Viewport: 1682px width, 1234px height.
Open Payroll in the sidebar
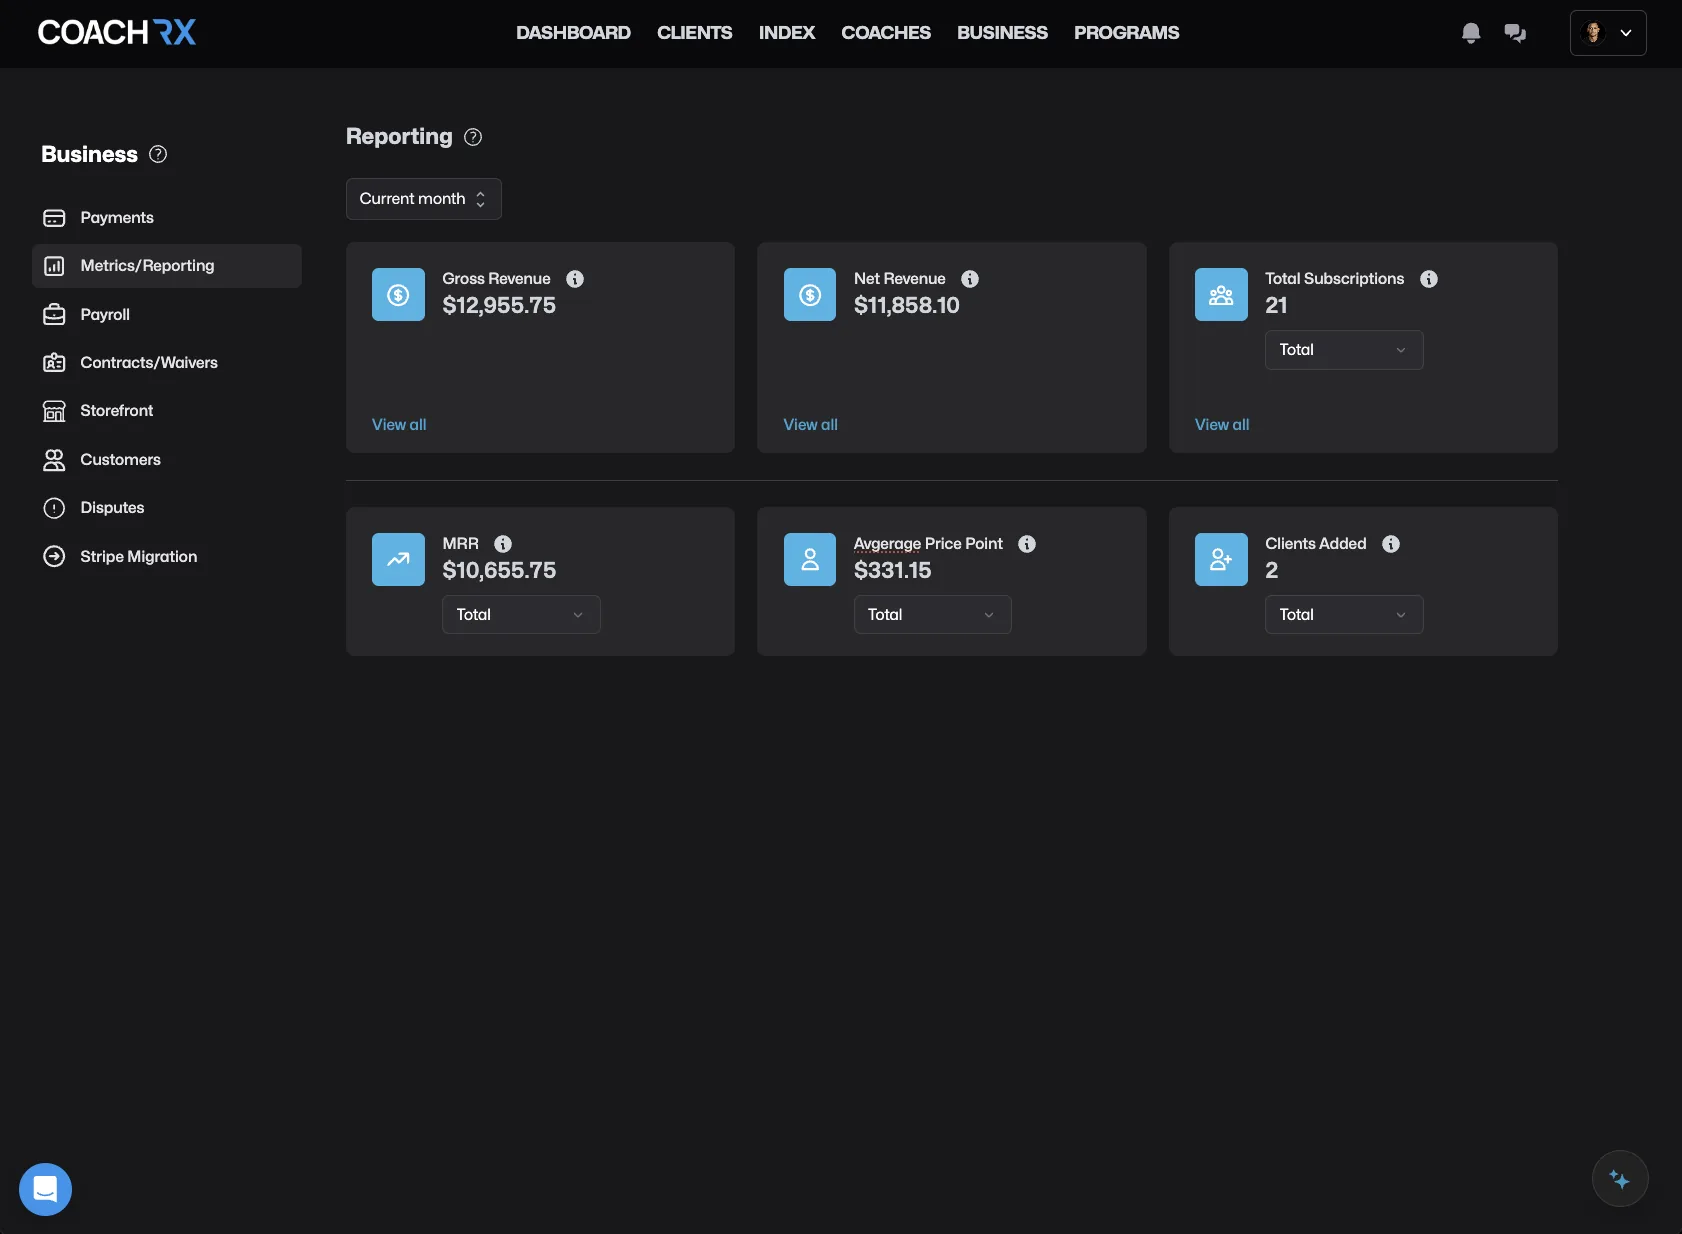167,315
